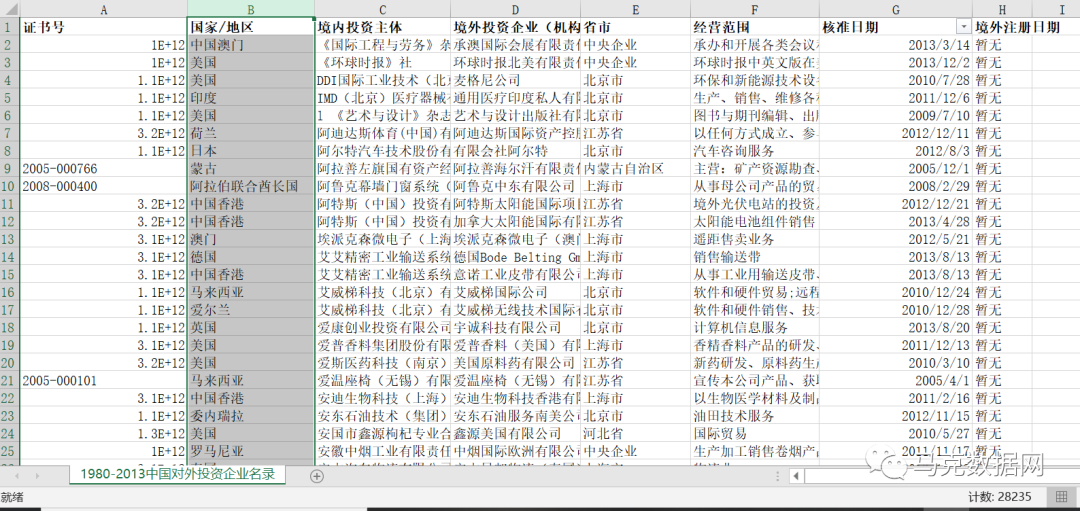Click cell containing 2005-000101
1080x511 pixels.
(x=103, y=380)
